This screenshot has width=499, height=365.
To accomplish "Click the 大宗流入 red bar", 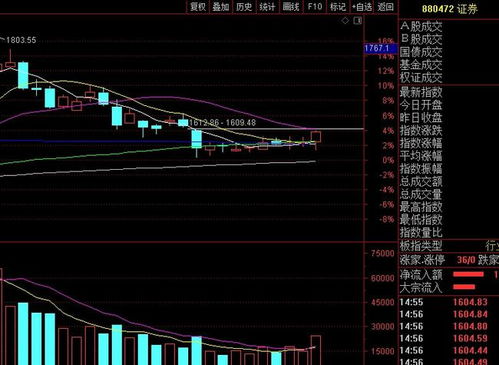I will click(x=464, y=287).
